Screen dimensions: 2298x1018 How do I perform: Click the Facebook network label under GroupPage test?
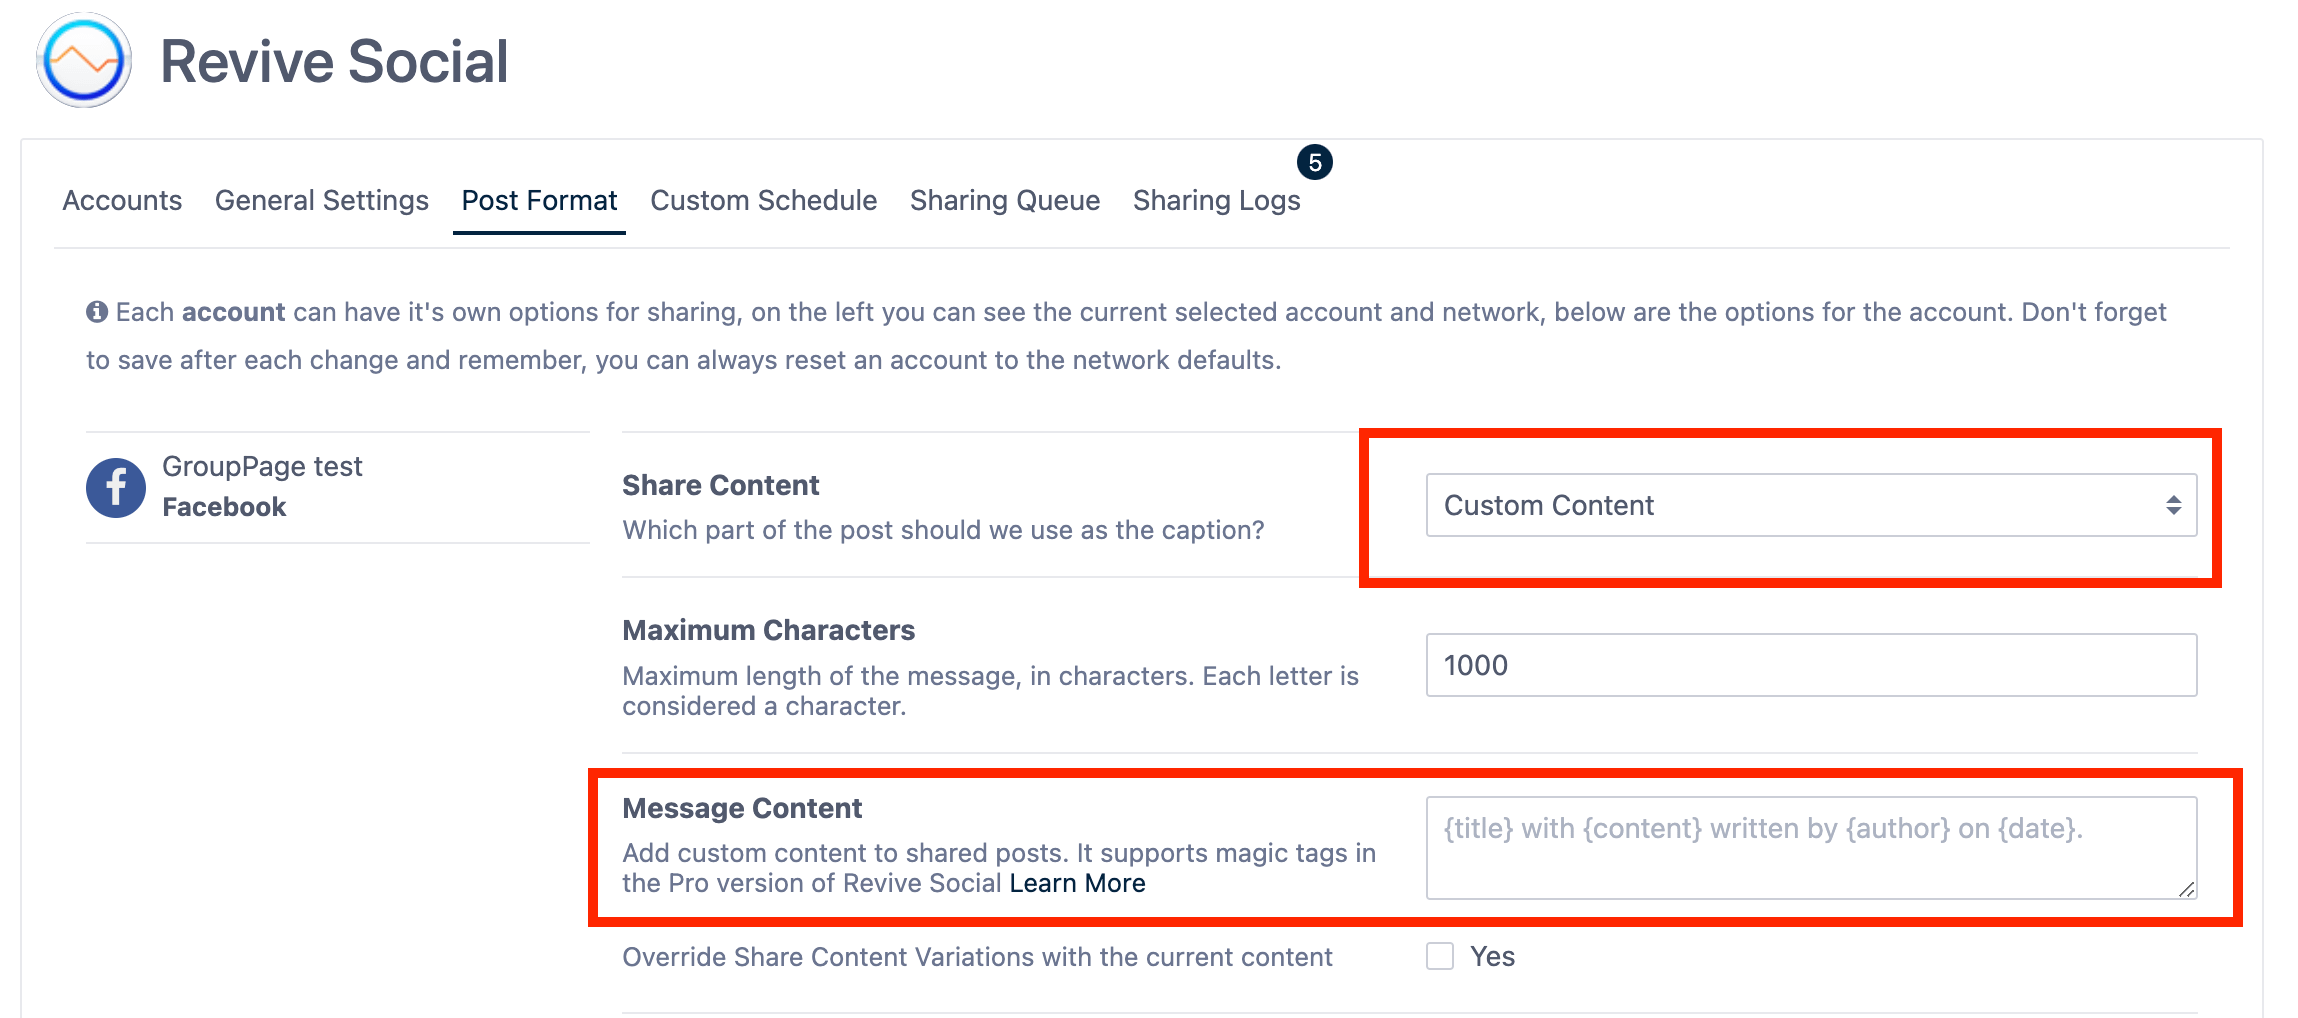point(224,507)
